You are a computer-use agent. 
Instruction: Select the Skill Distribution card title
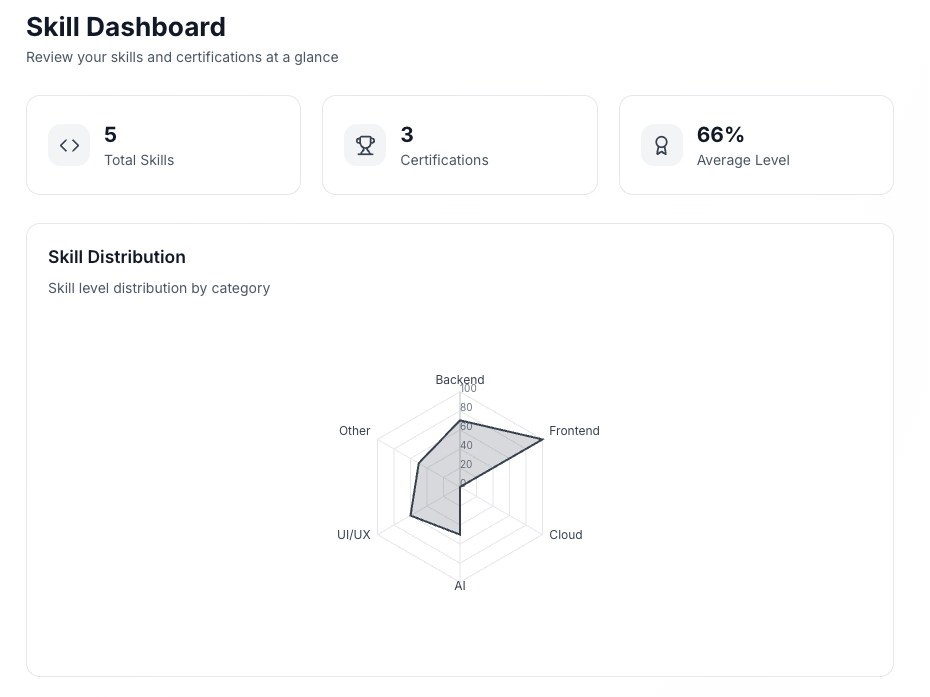(x=117, y=257)
